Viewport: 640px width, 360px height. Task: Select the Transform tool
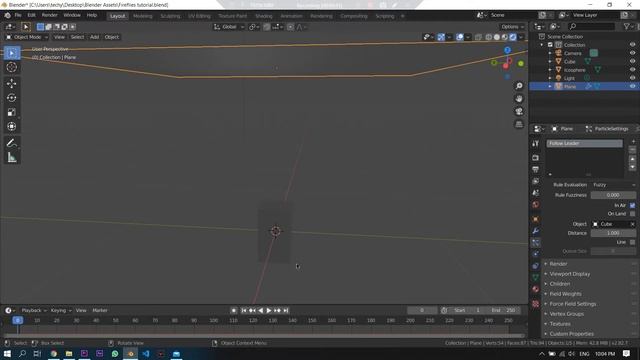point(12,127)
